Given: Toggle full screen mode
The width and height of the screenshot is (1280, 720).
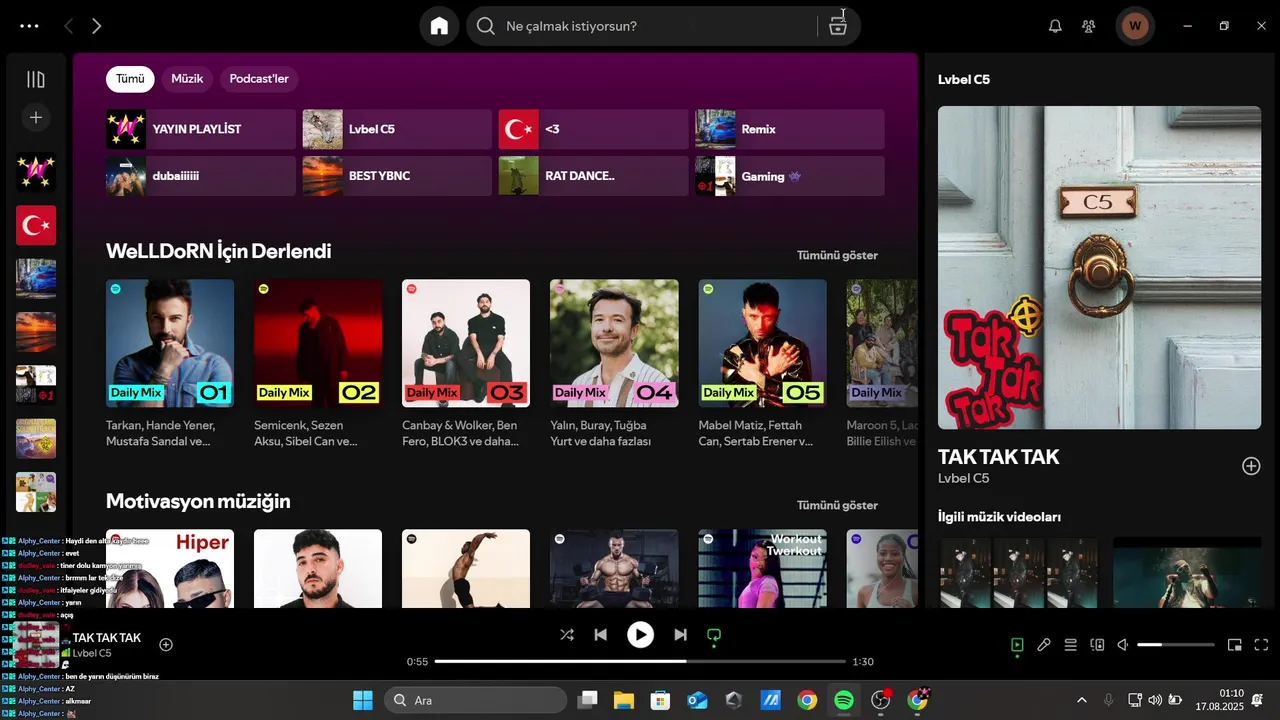Looking at the screenshot, I should (1261, 645).
